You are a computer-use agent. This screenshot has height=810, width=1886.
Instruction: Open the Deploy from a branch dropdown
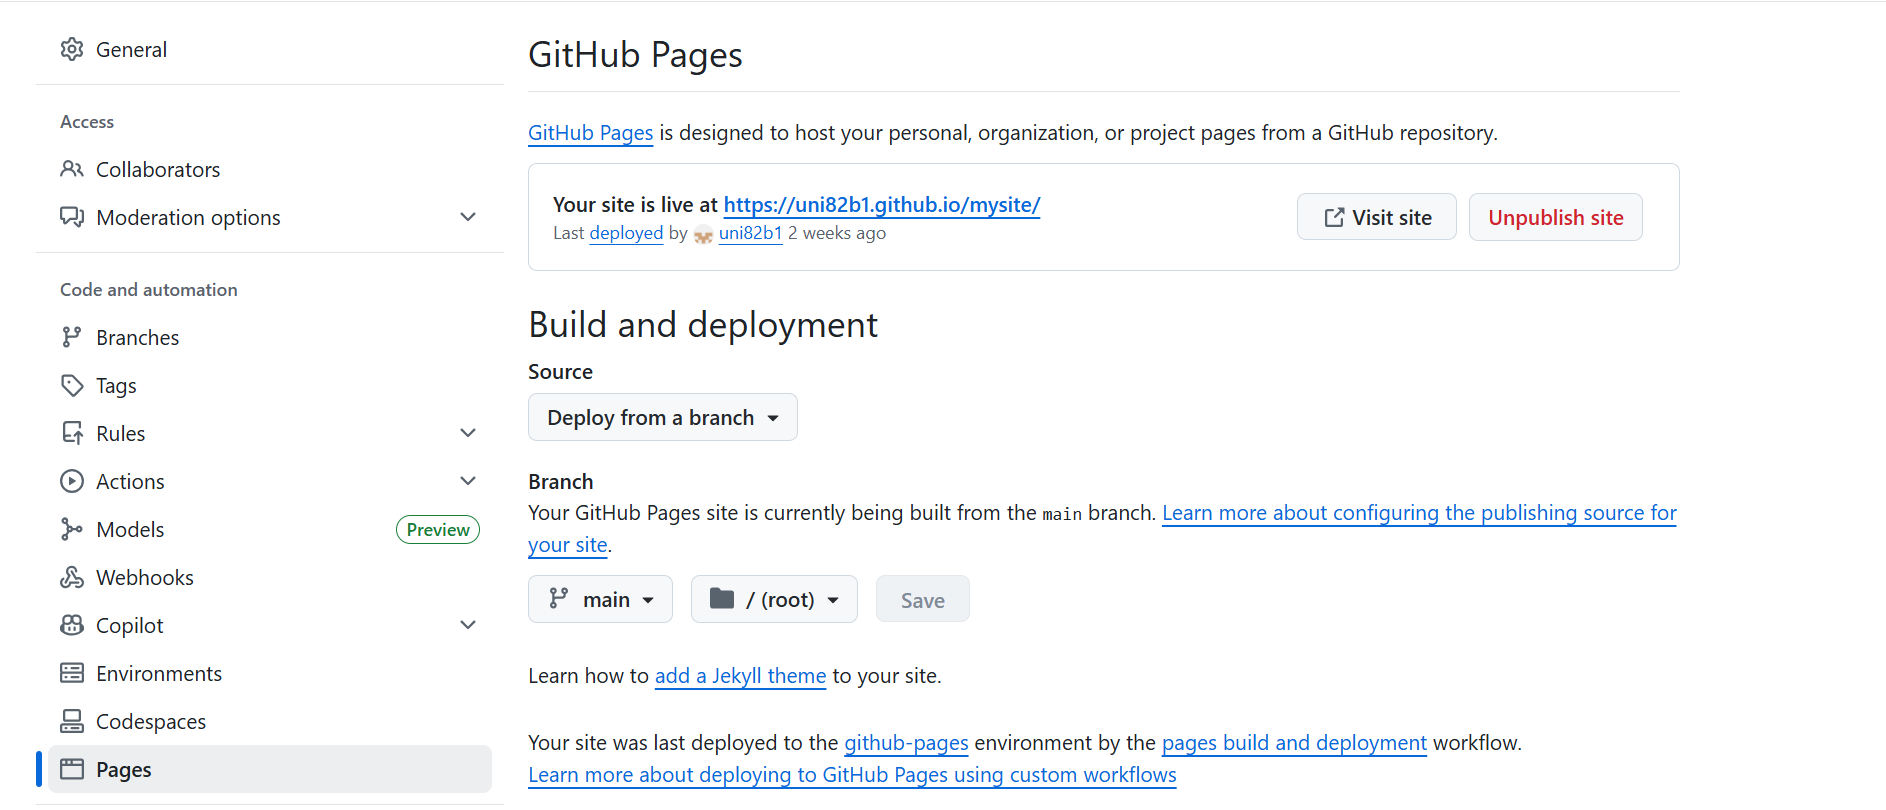coord(662,417)
